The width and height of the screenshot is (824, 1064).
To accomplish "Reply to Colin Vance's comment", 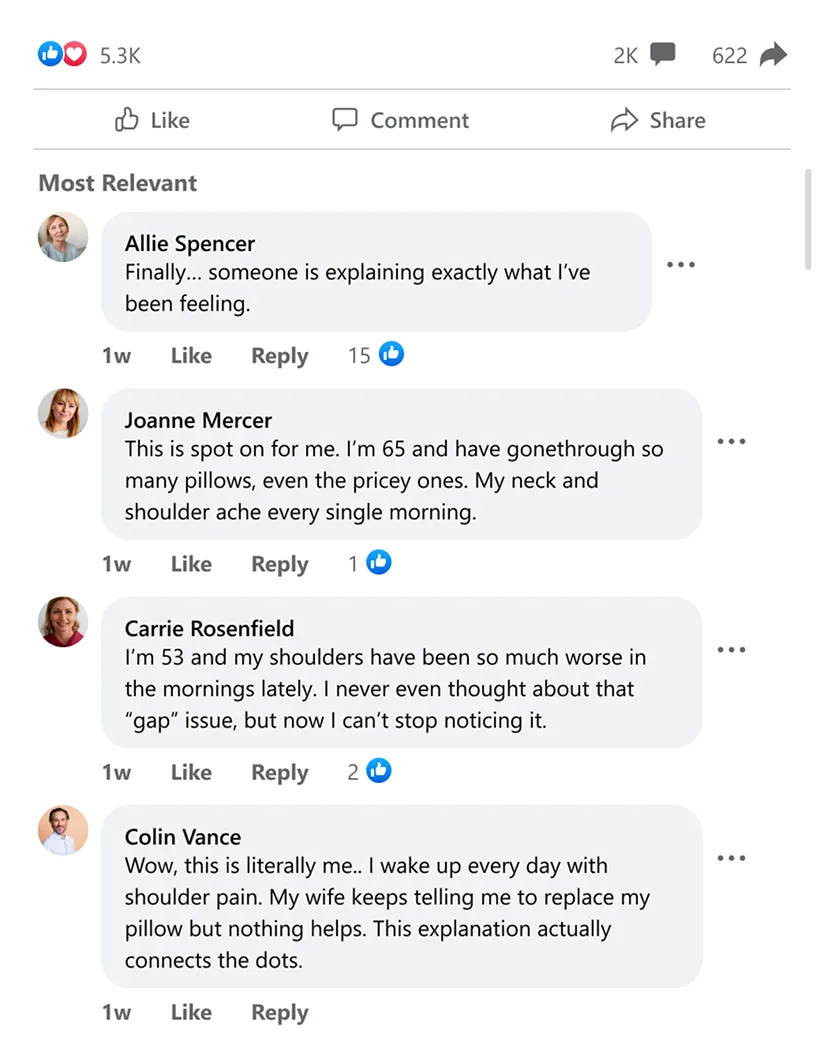I will click(x=279, y=1012).
